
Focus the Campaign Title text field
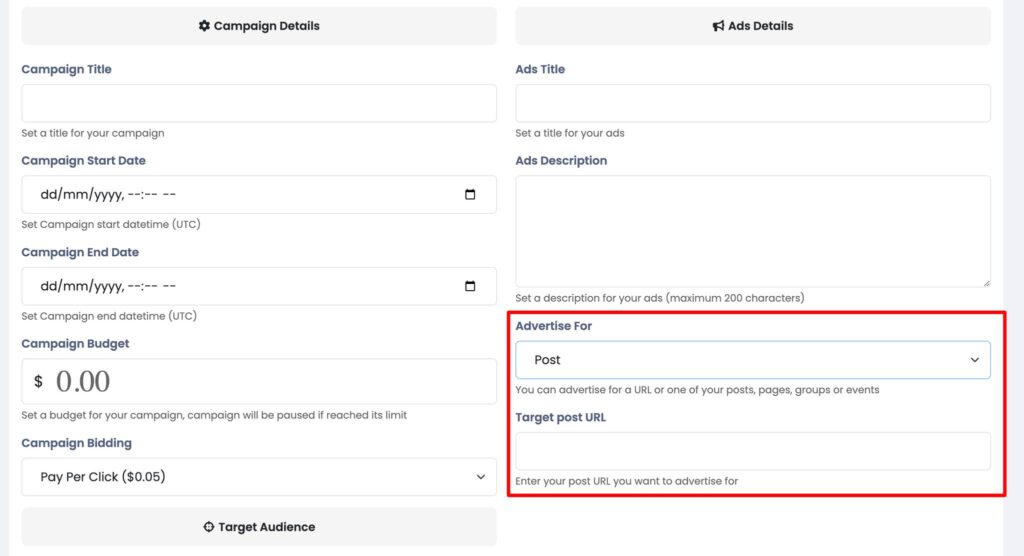(x=259, y=103)
